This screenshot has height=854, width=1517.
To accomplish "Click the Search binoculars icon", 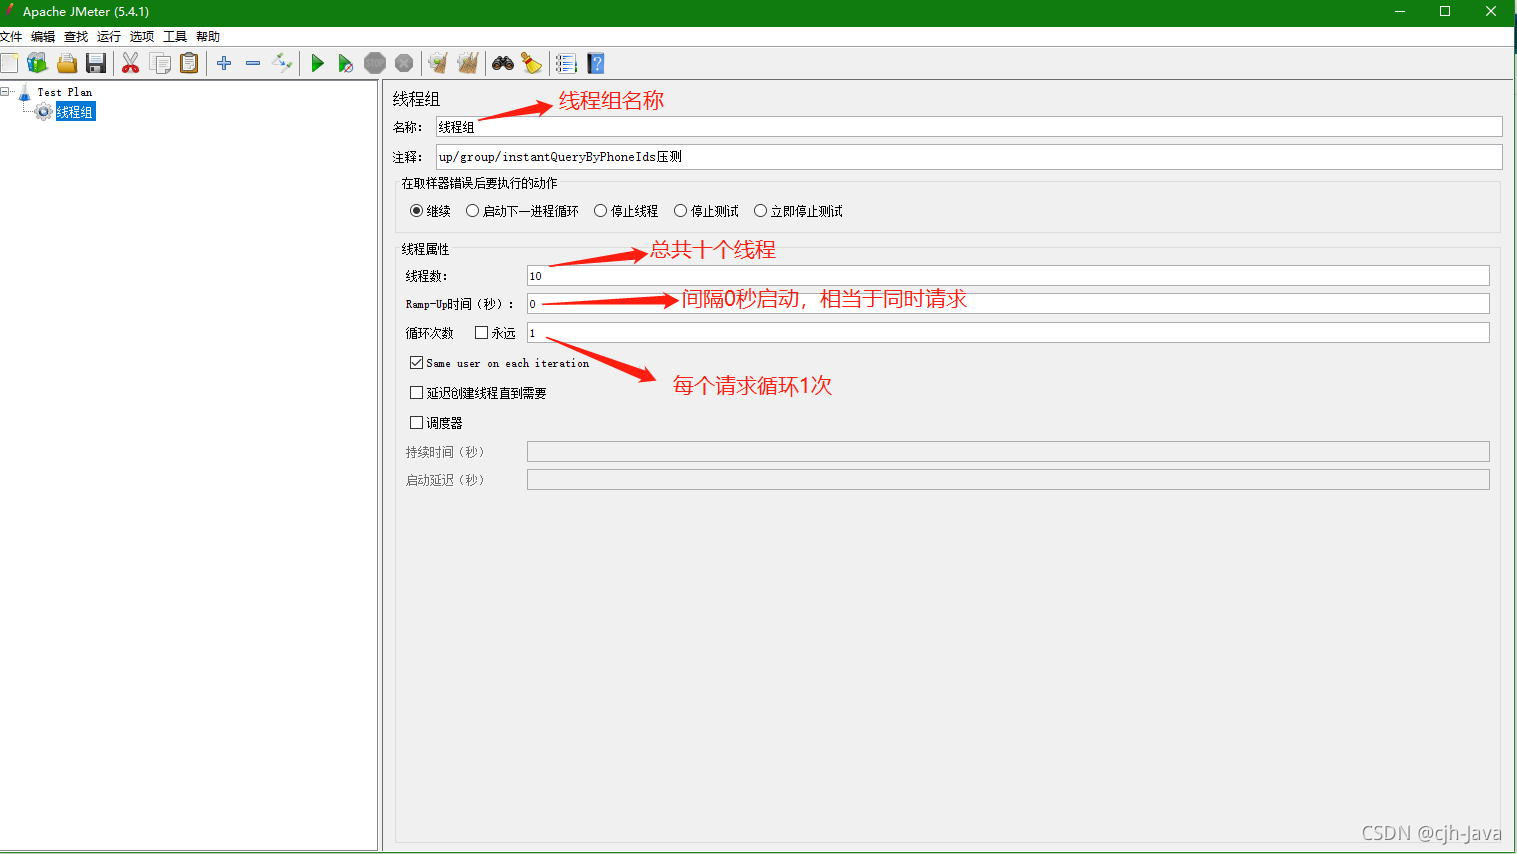I will point(503,64).
